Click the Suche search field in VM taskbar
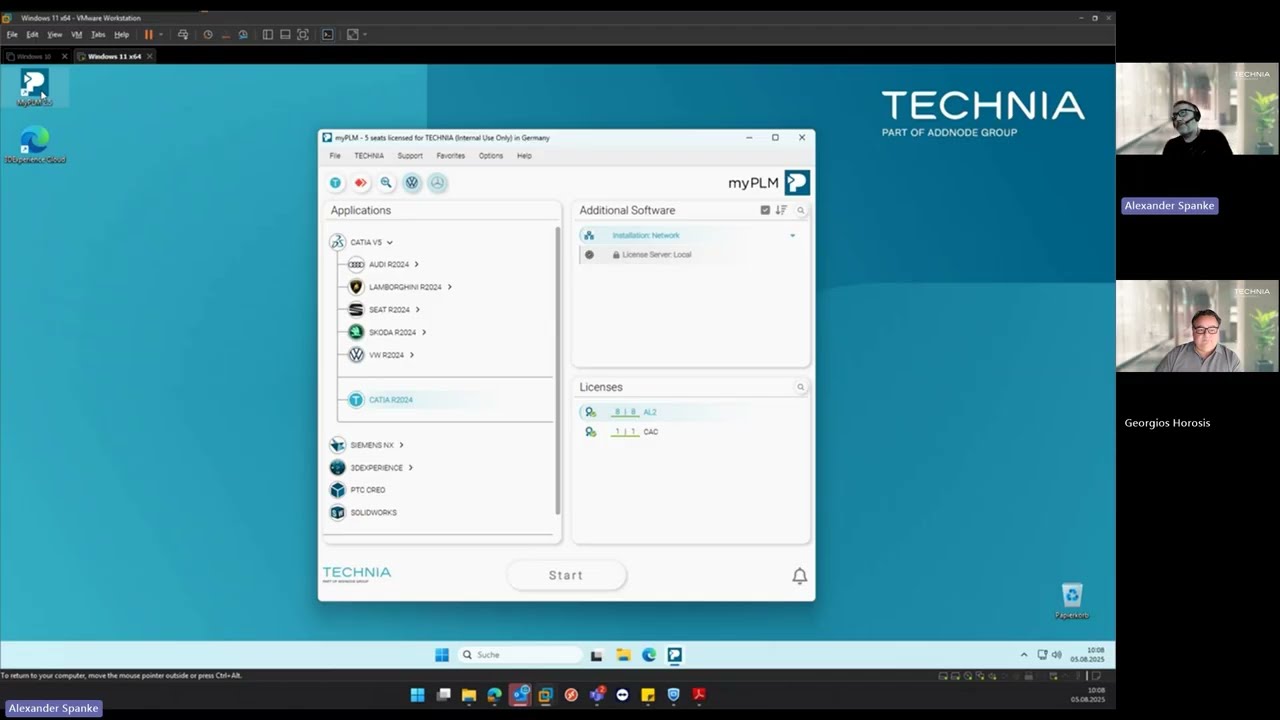The height and width of the screenshot is (720, 1280). (x=520, y=655)
